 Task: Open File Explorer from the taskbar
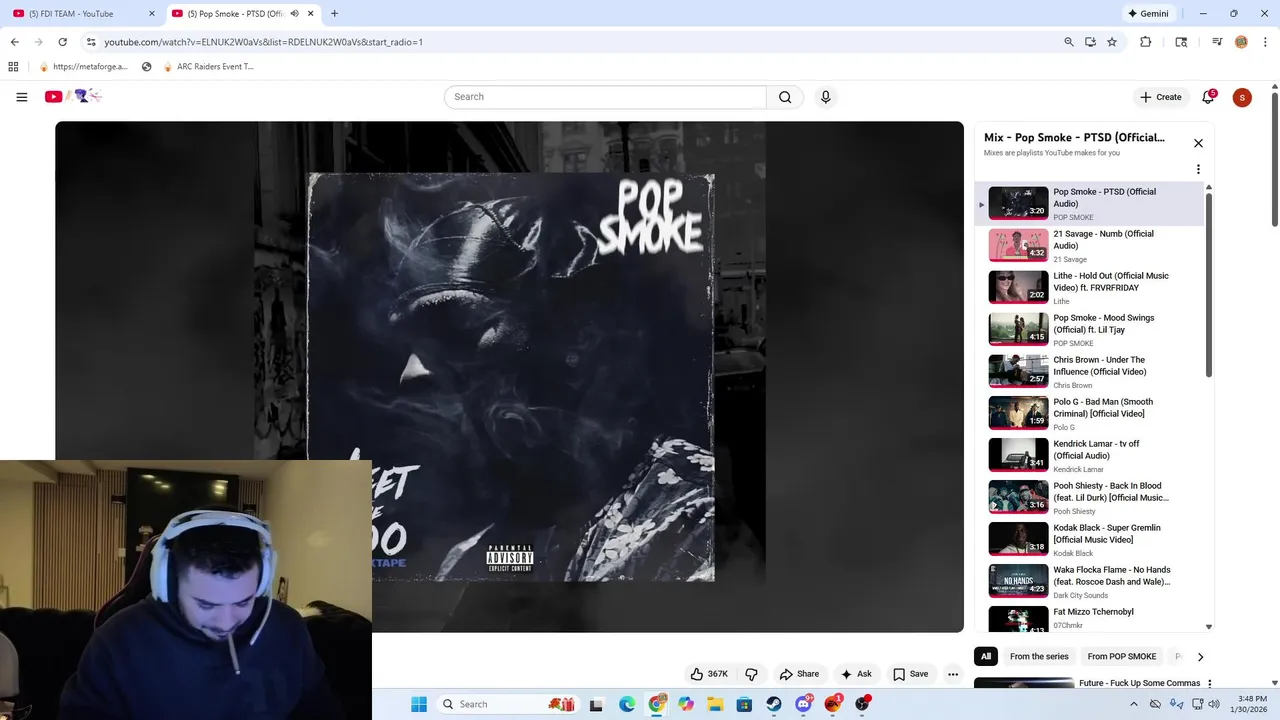tap(715, 704)
